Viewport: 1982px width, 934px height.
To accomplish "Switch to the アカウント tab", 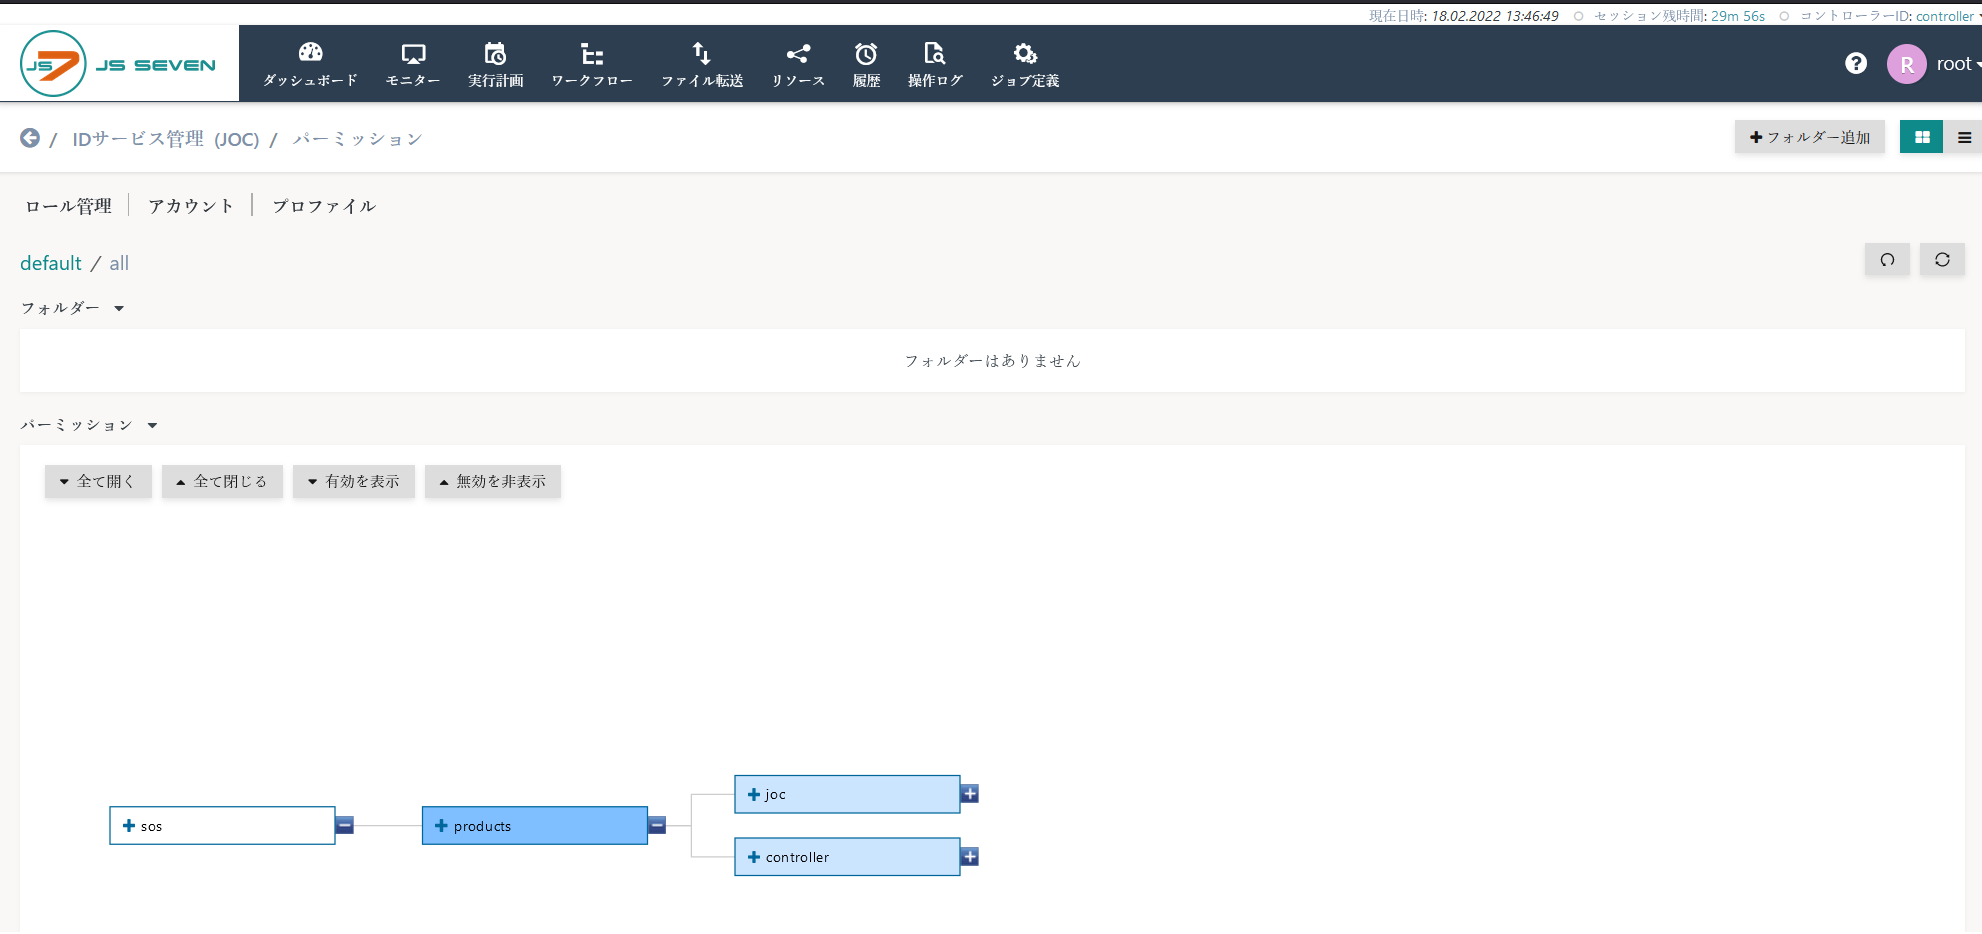I will pos(190,205).
